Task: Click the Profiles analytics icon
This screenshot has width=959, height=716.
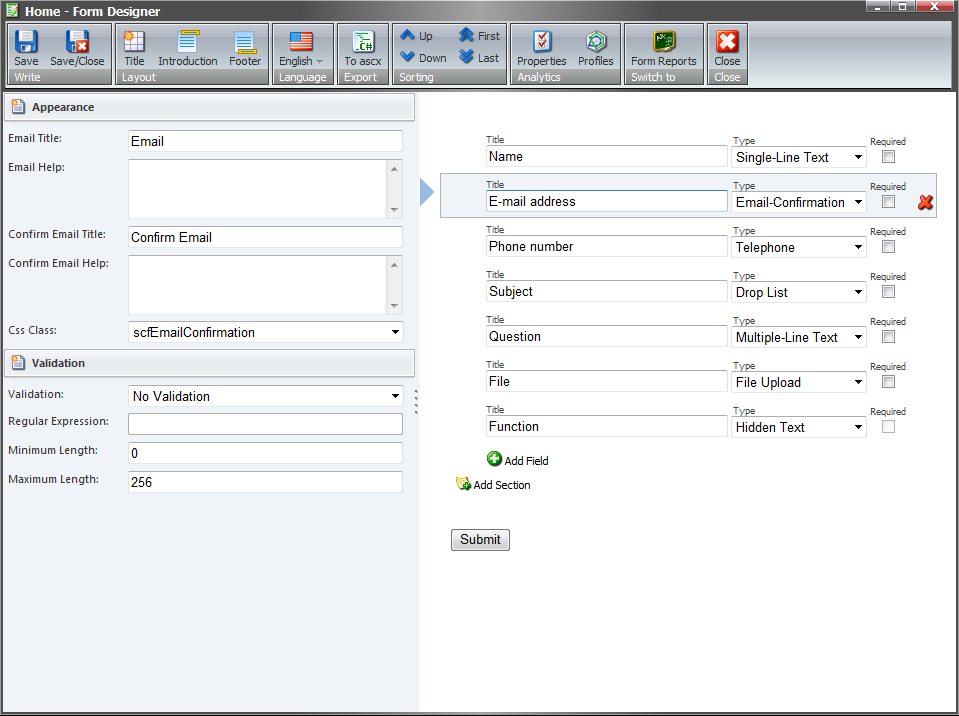Action: 595,47
